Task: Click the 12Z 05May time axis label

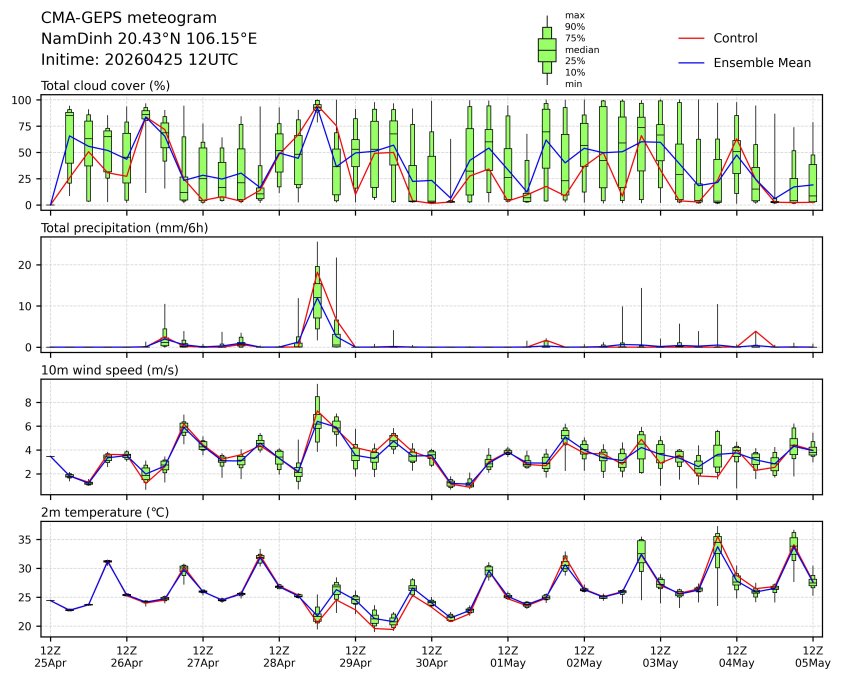Action: [812, 656]
